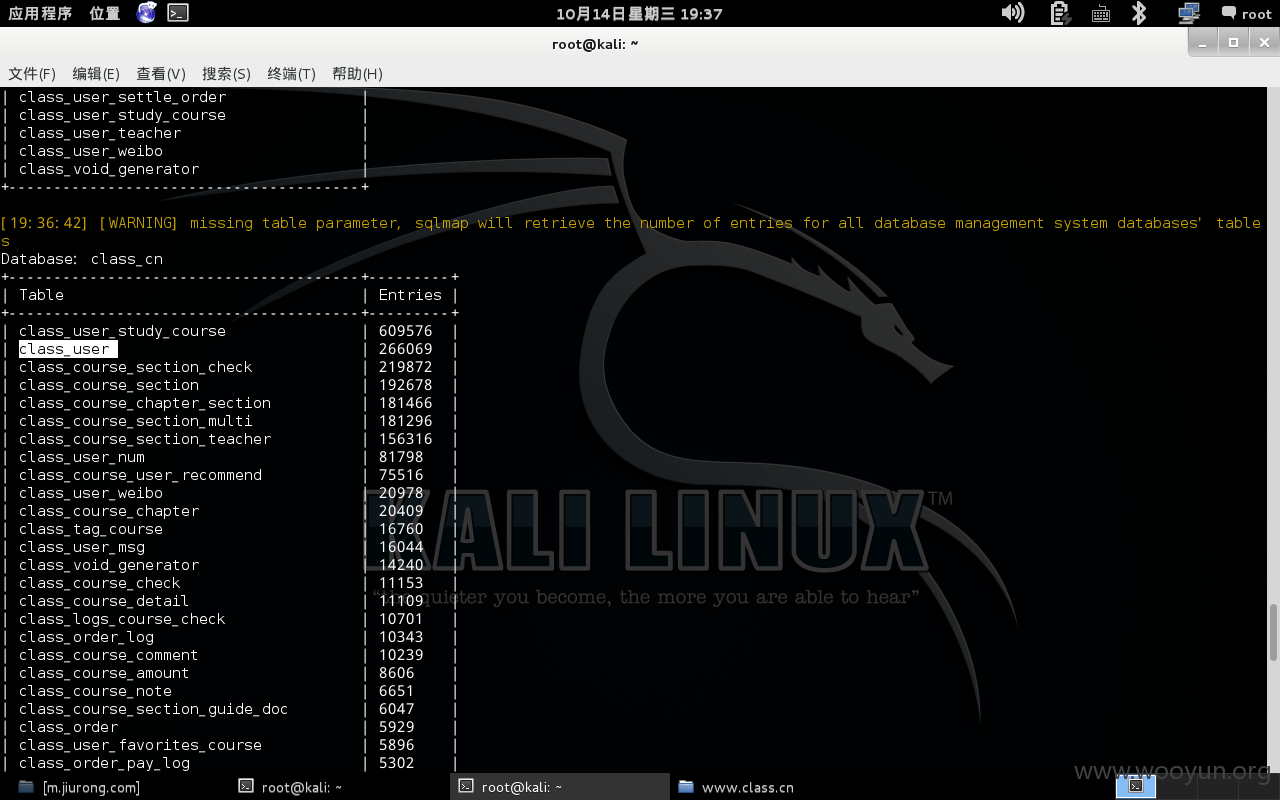The image size is (1280, 800).
Task: Click the Database: class_cn line
Action: click(x=82, y=259)
